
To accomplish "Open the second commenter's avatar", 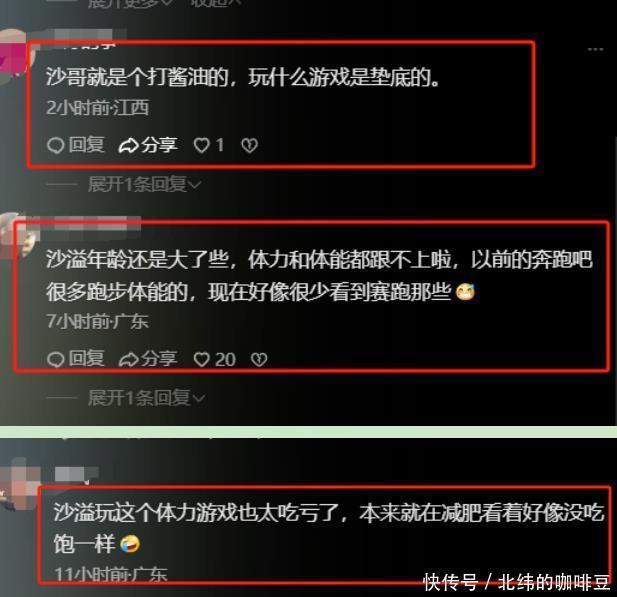I will point(18,237).
